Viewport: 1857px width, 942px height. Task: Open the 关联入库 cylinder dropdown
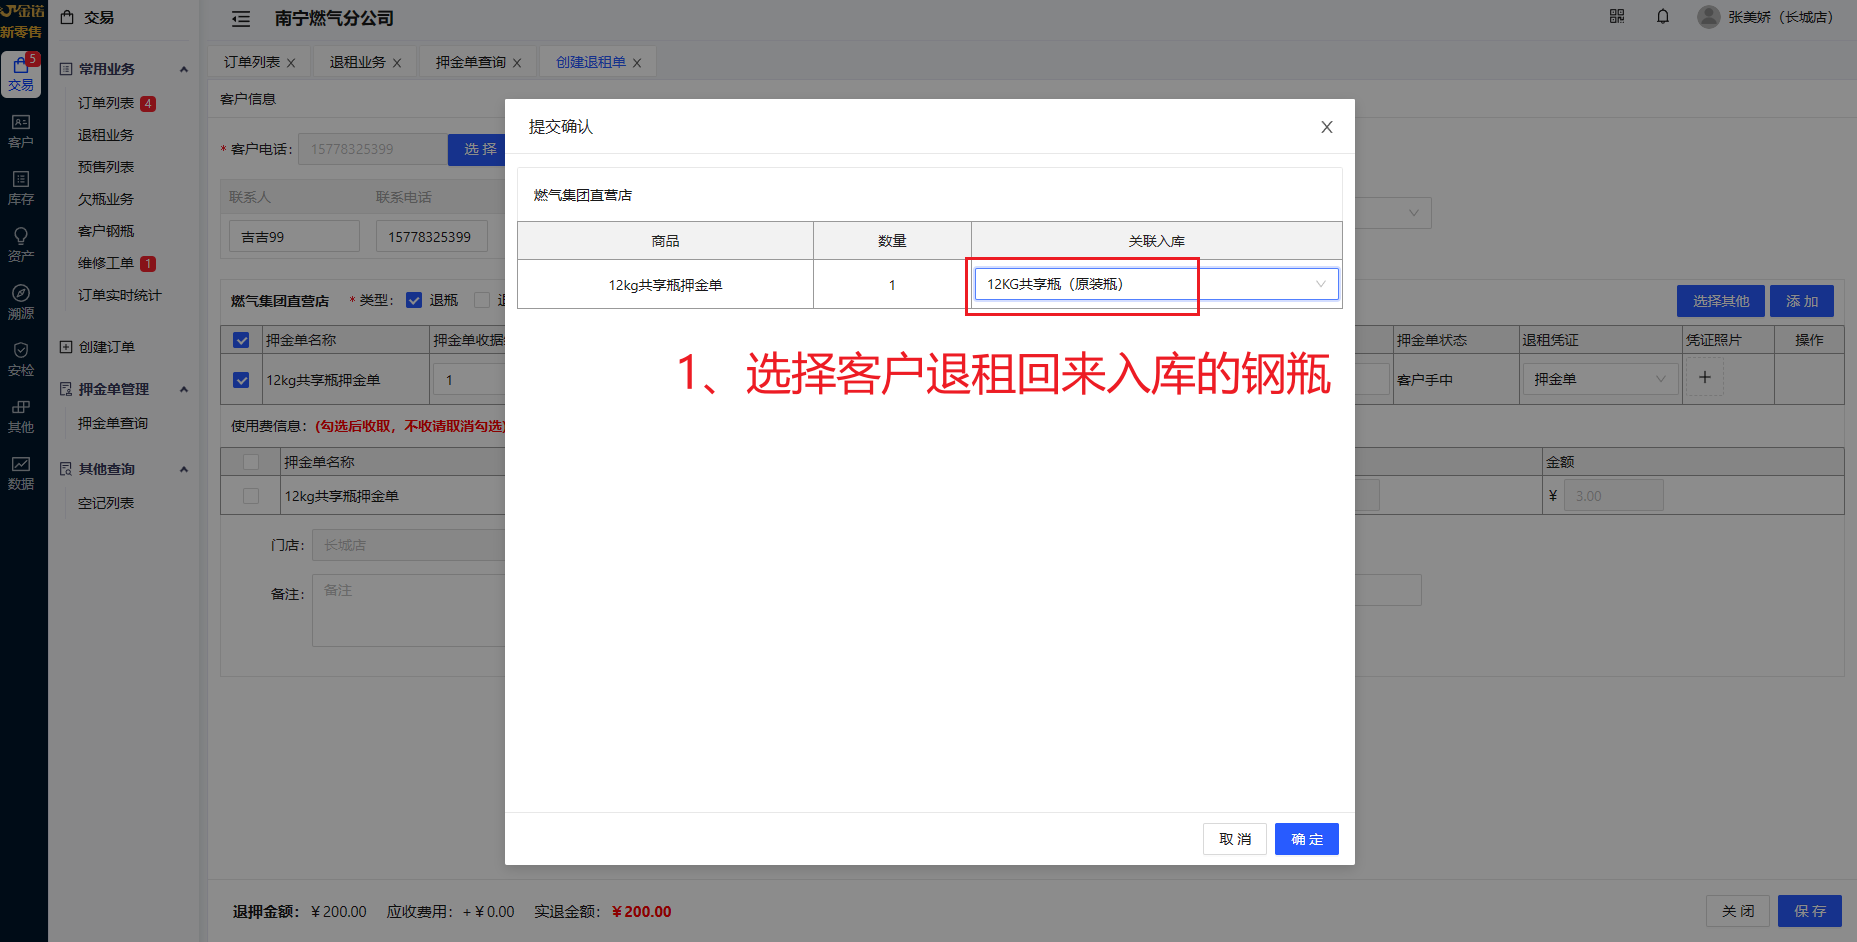point(1156,285)
